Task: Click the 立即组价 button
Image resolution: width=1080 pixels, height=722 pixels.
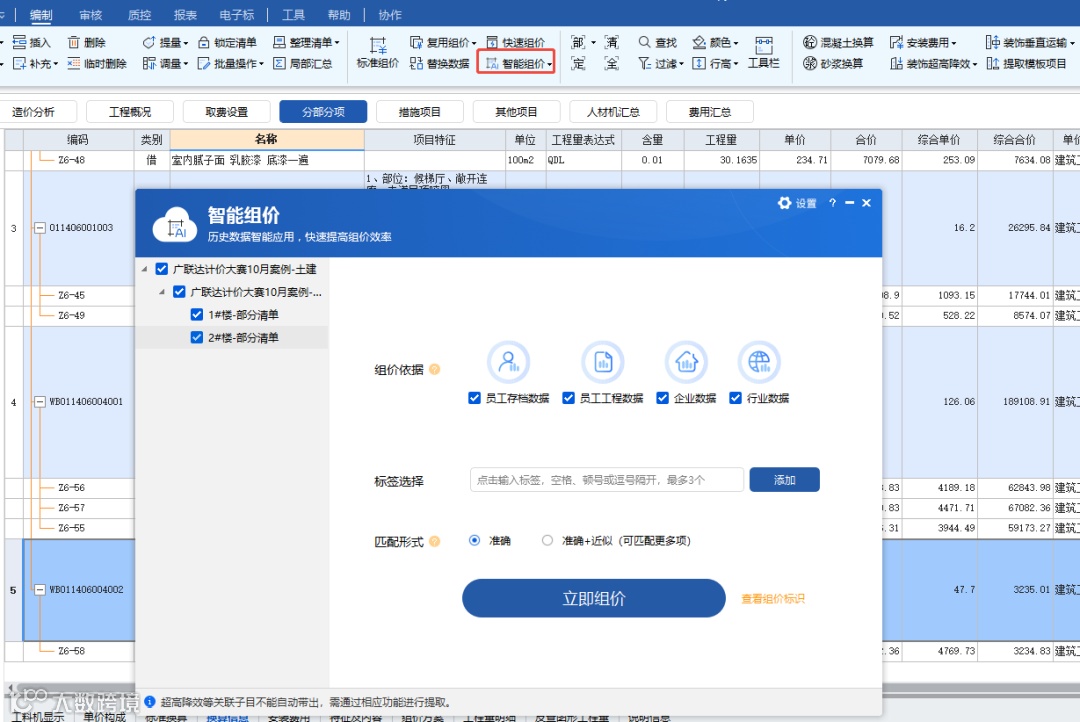Action: (x=593, y=598)
